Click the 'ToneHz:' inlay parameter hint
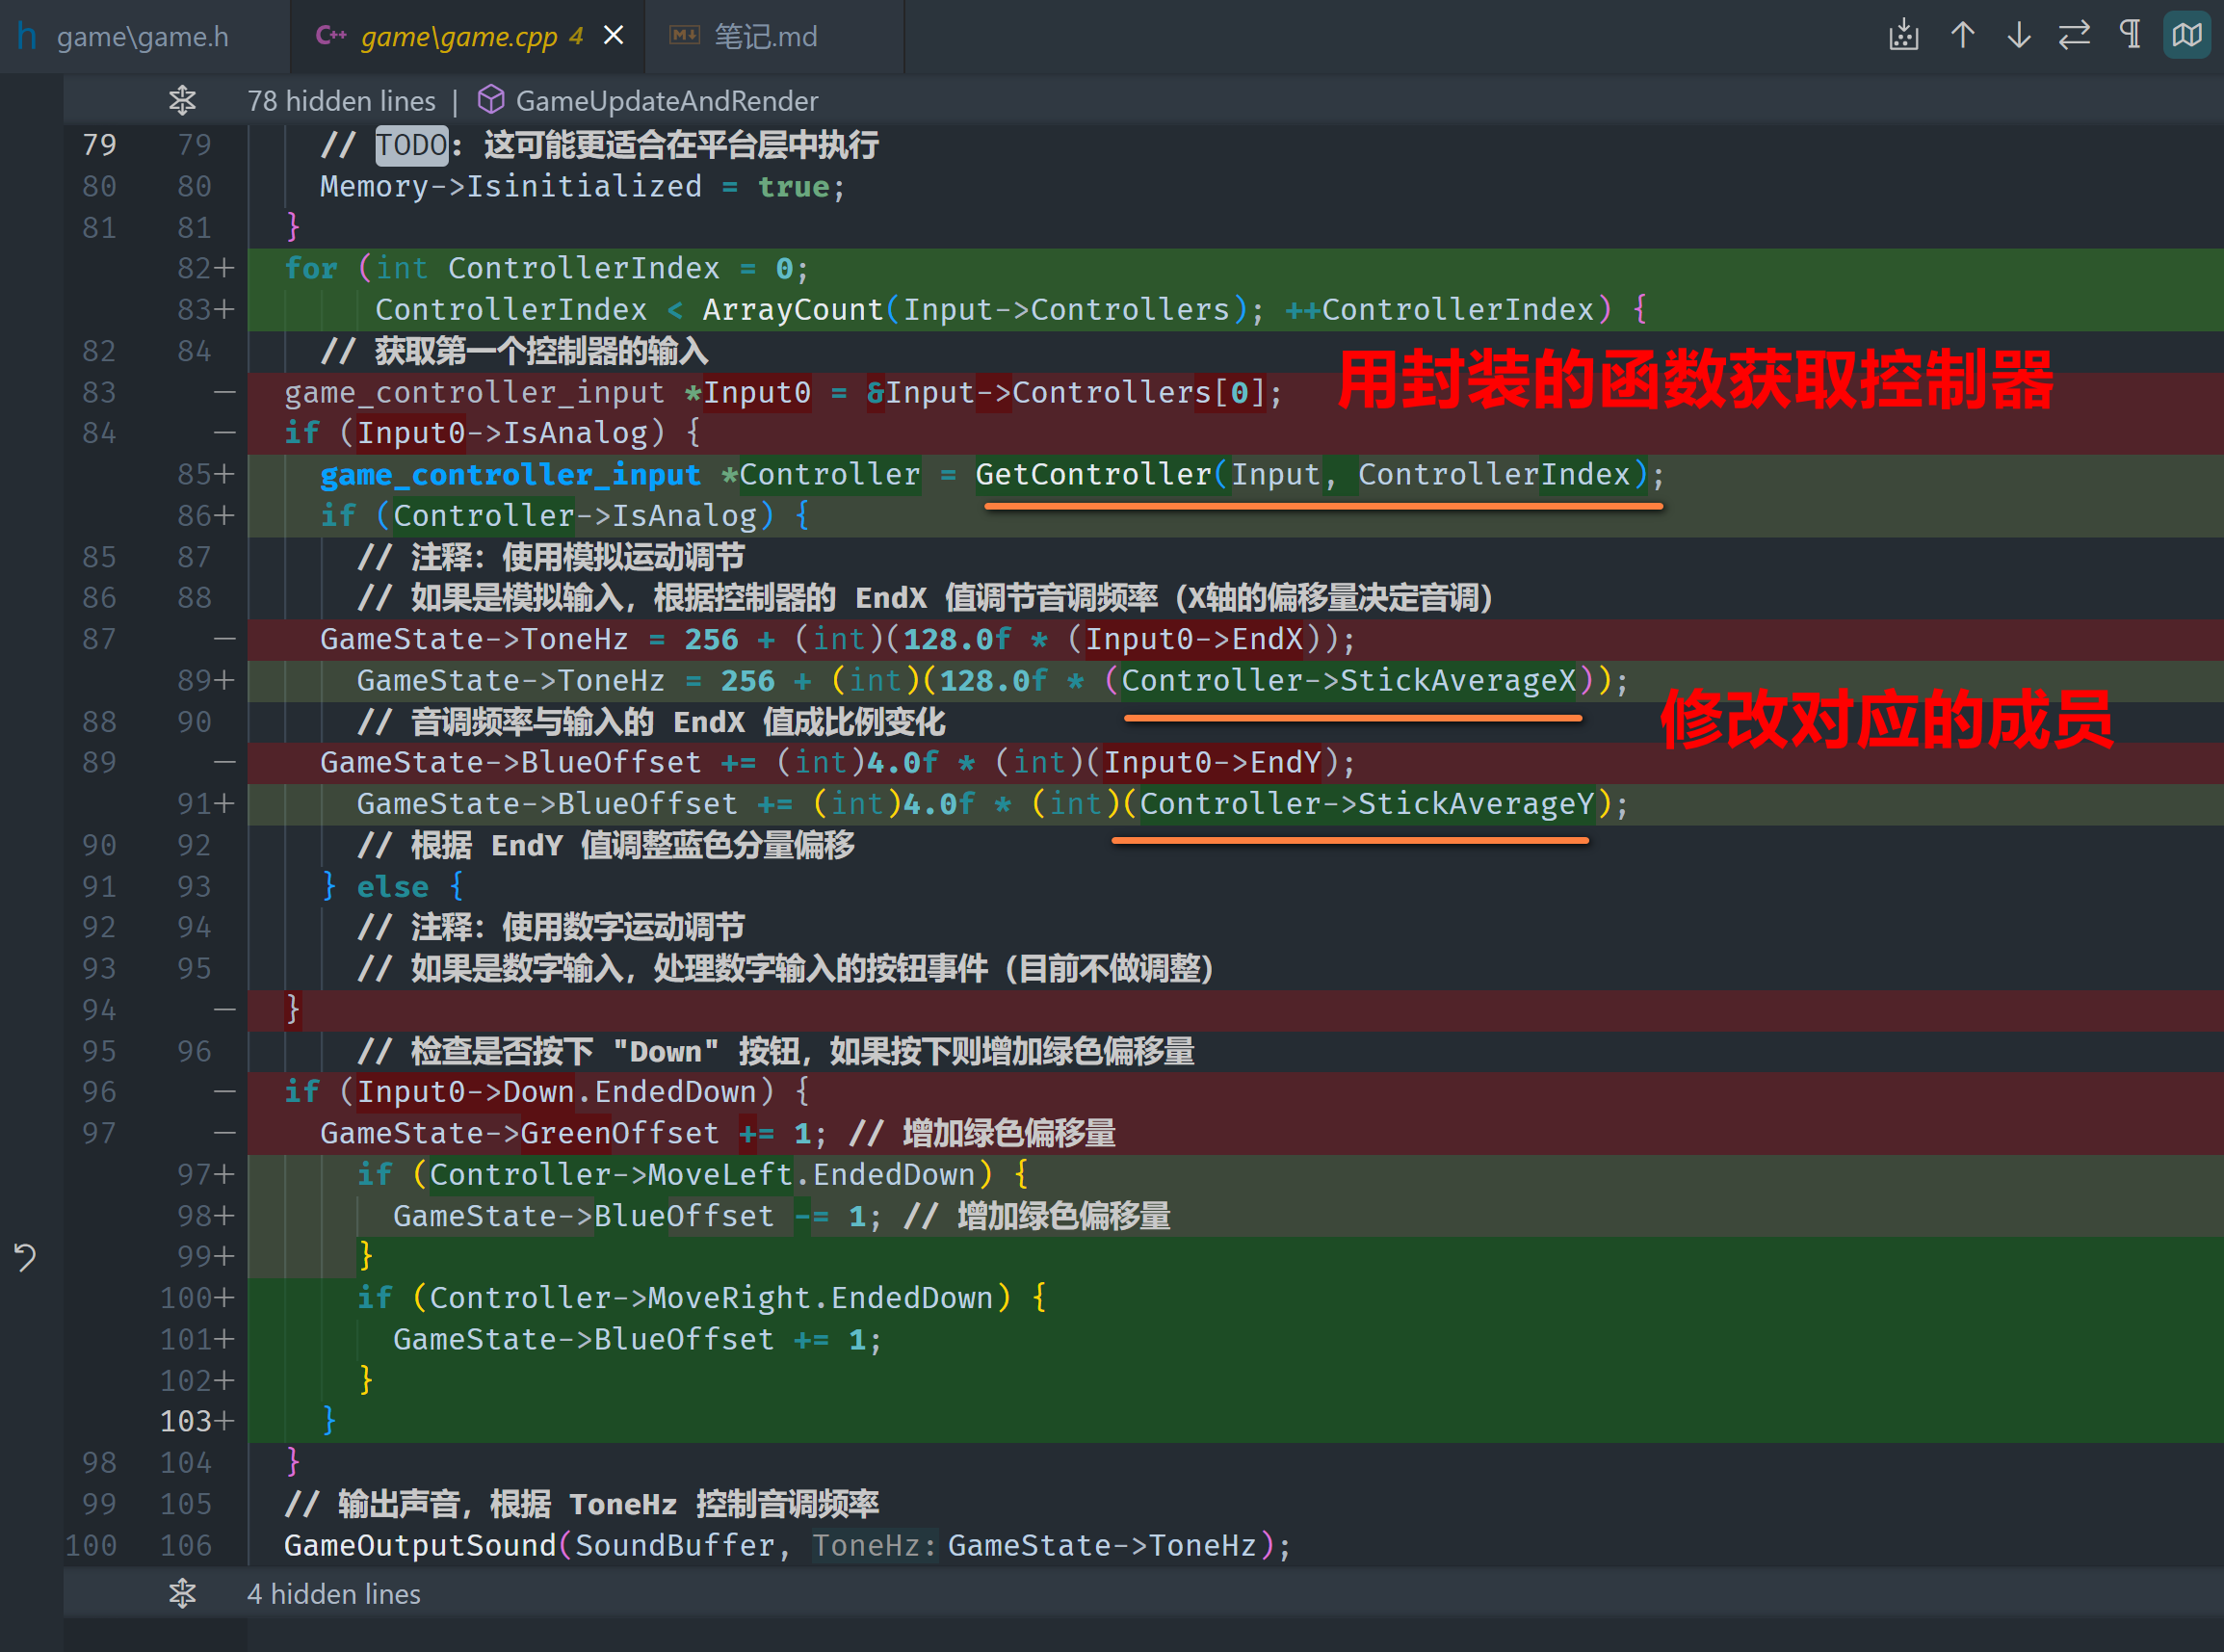Viewport: 2224px width, 1652px height. click(875, 1546)
